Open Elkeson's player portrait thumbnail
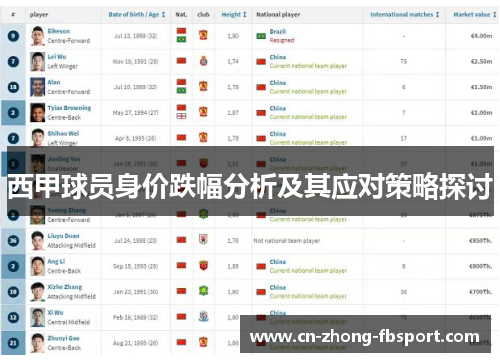Viewport: 500px width, 362px height. [x=37, y=36]
